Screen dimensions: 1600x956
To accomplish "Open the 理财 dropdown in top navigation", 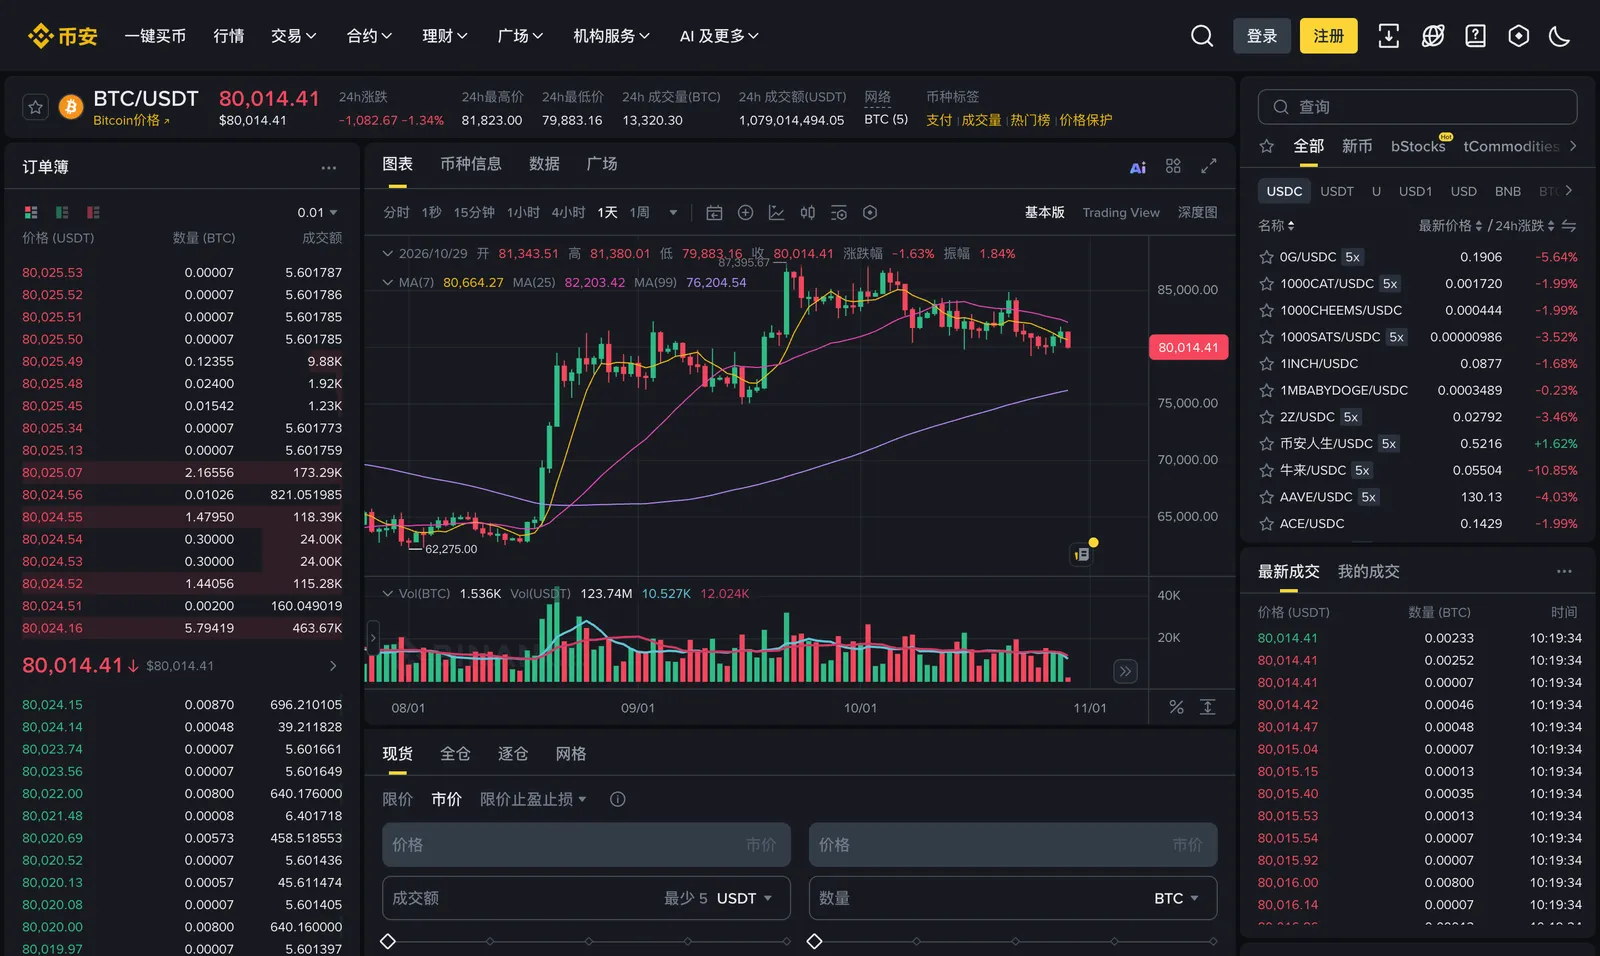I will (x=445, y=36).
